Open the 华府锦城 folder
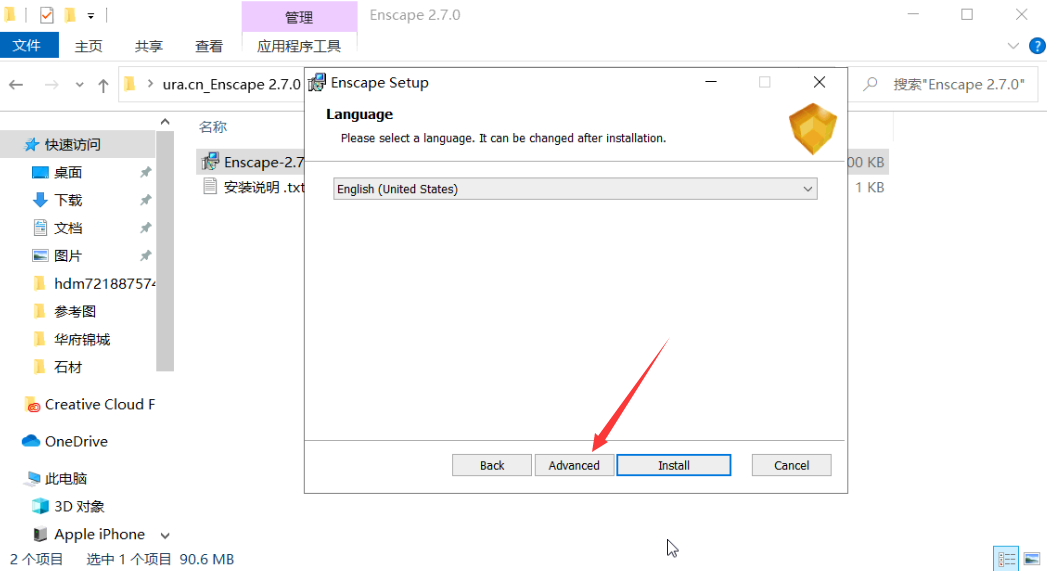1047x571 pixels. [81, 340]
